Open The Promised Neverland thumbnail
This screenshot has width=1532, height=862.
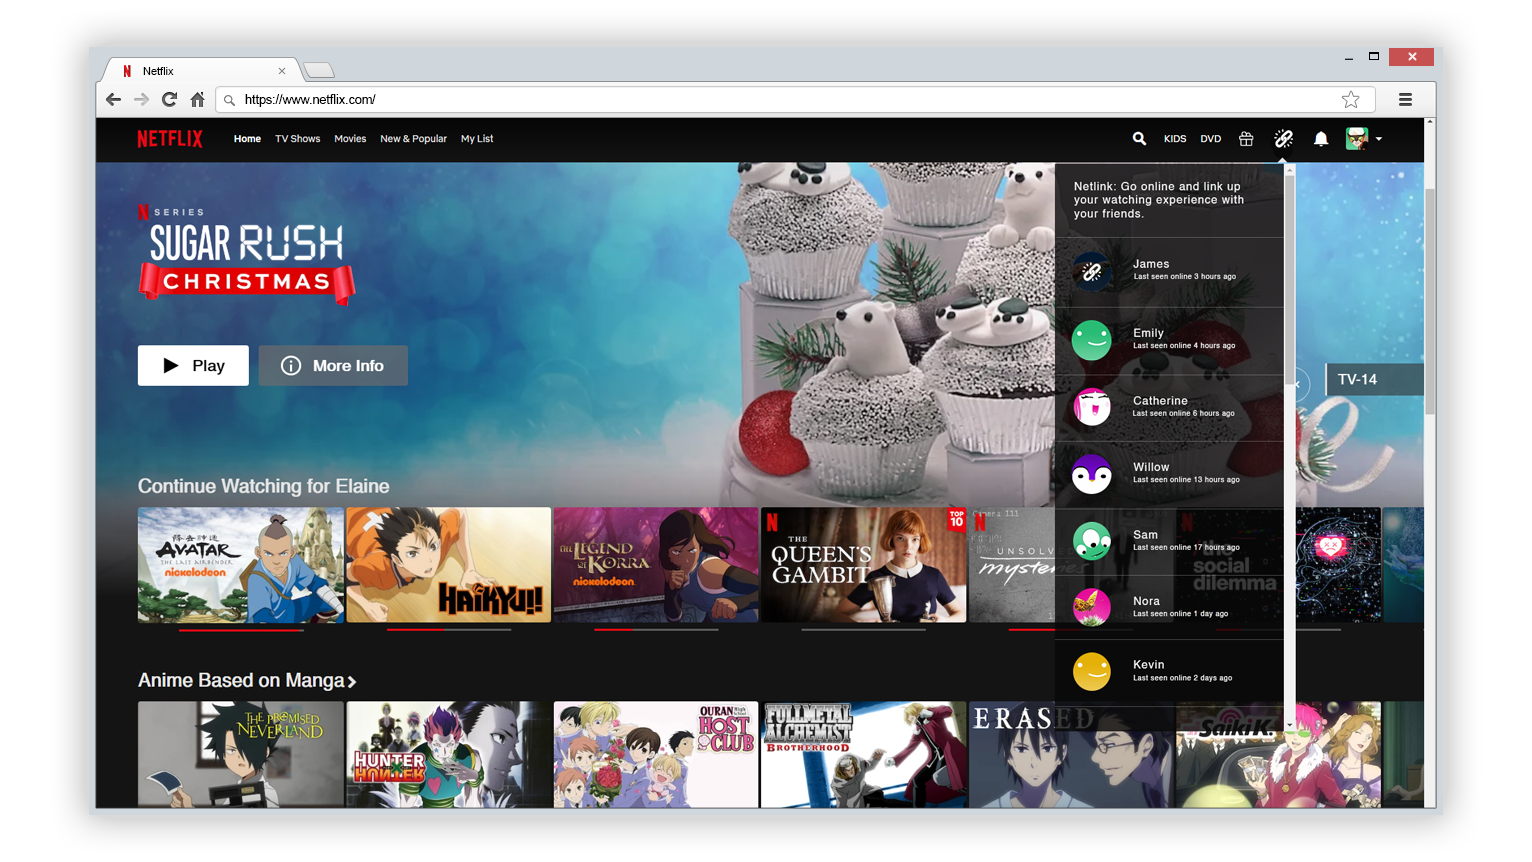pyautogui.click(x=241, y=755)
